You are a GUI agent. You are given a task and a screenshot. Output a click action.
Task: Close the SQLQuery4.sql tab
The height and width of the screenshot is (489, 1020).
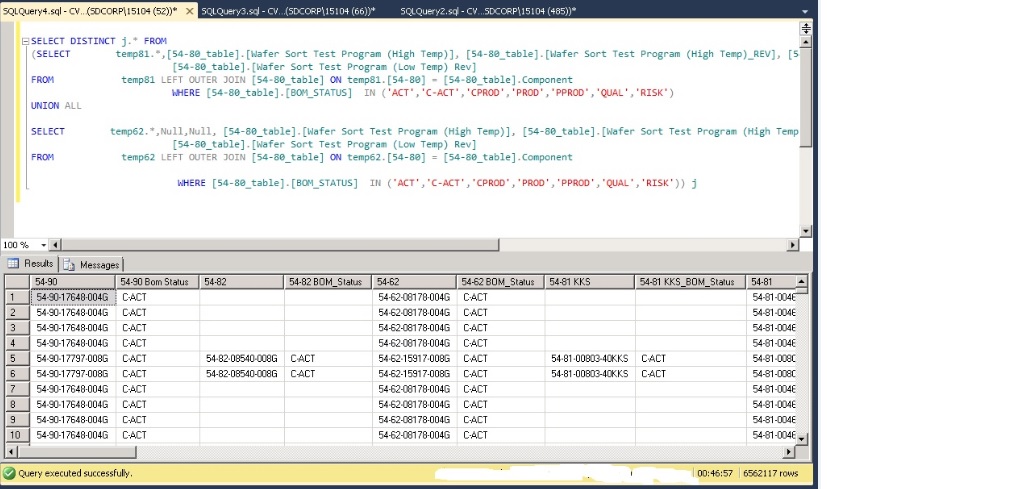(x=189, y=11)
